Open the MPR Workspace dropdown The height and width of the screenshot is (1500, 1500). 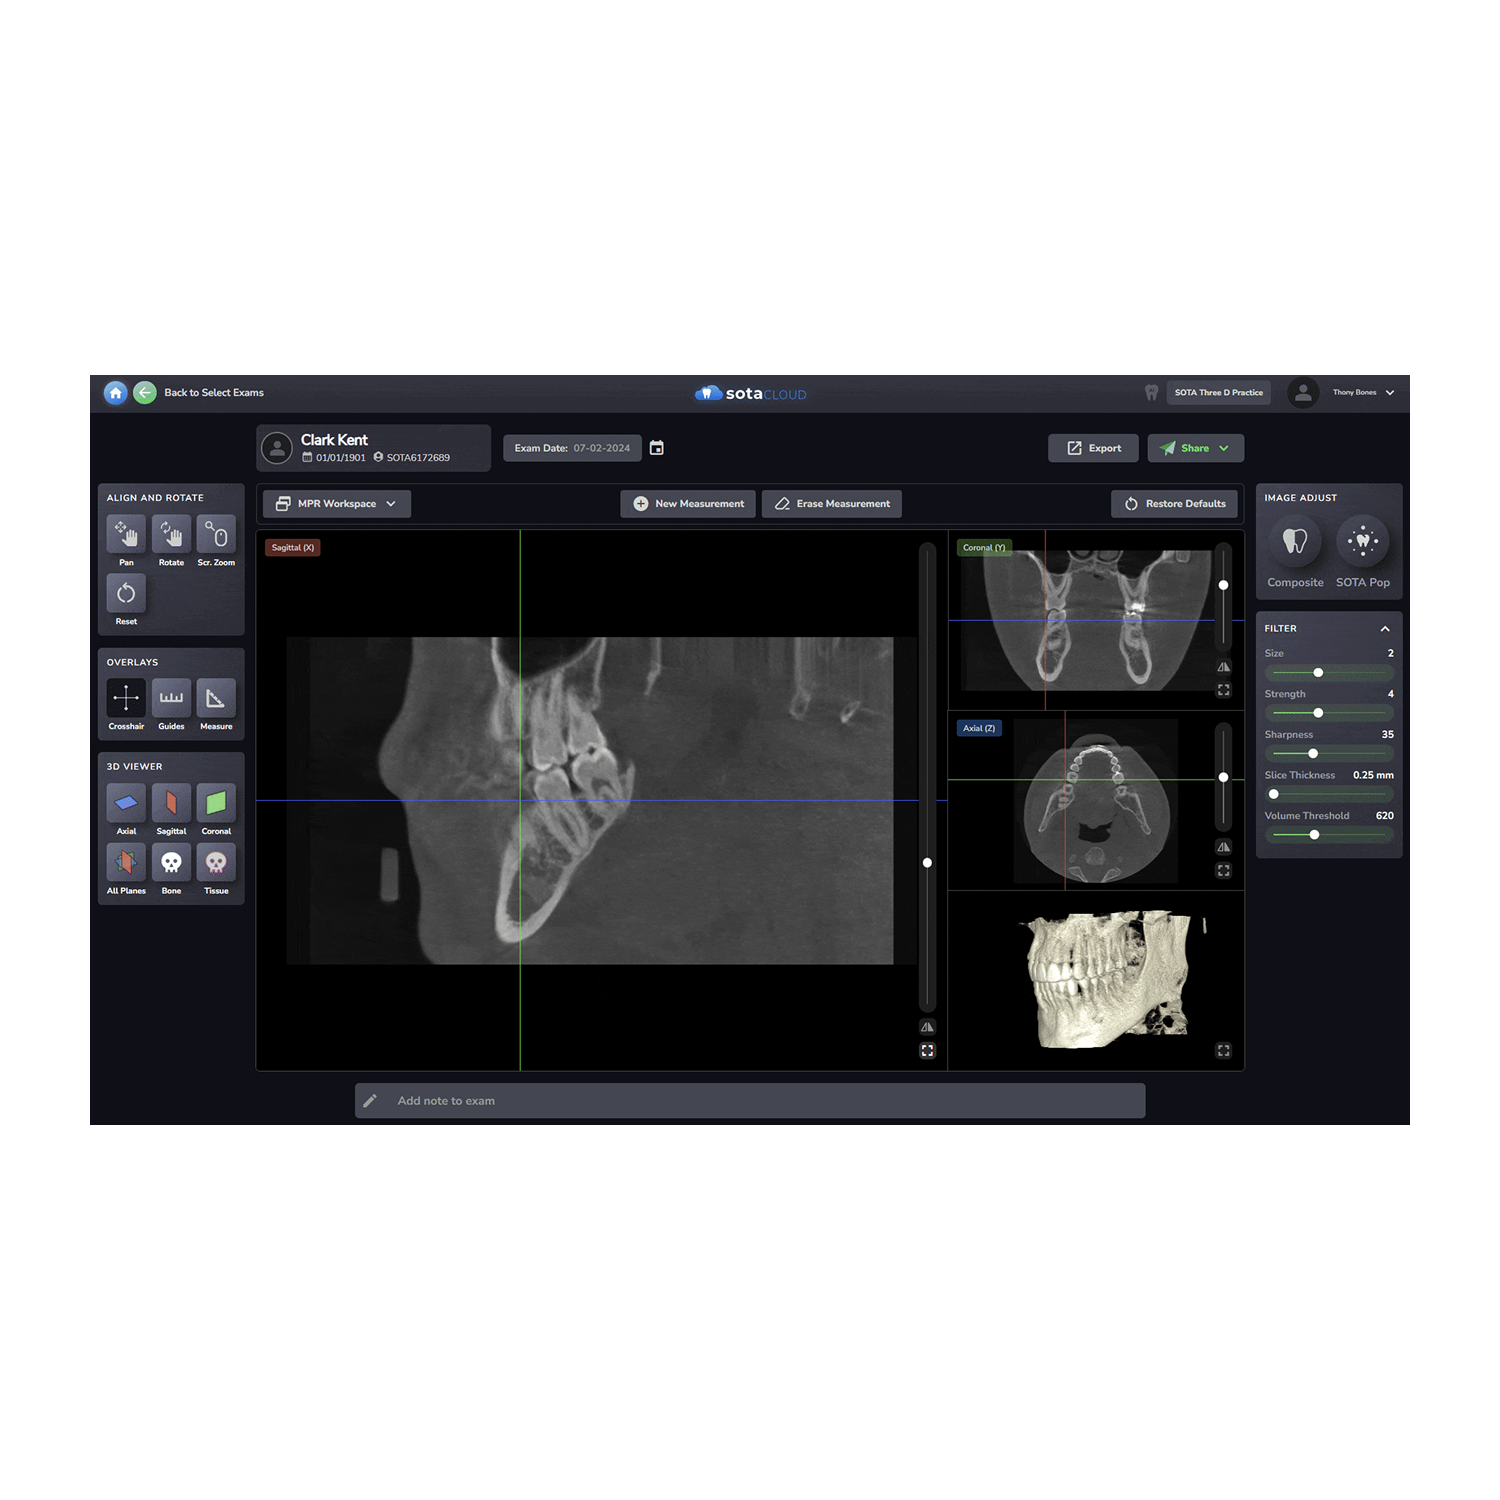(x=337, y=504)
